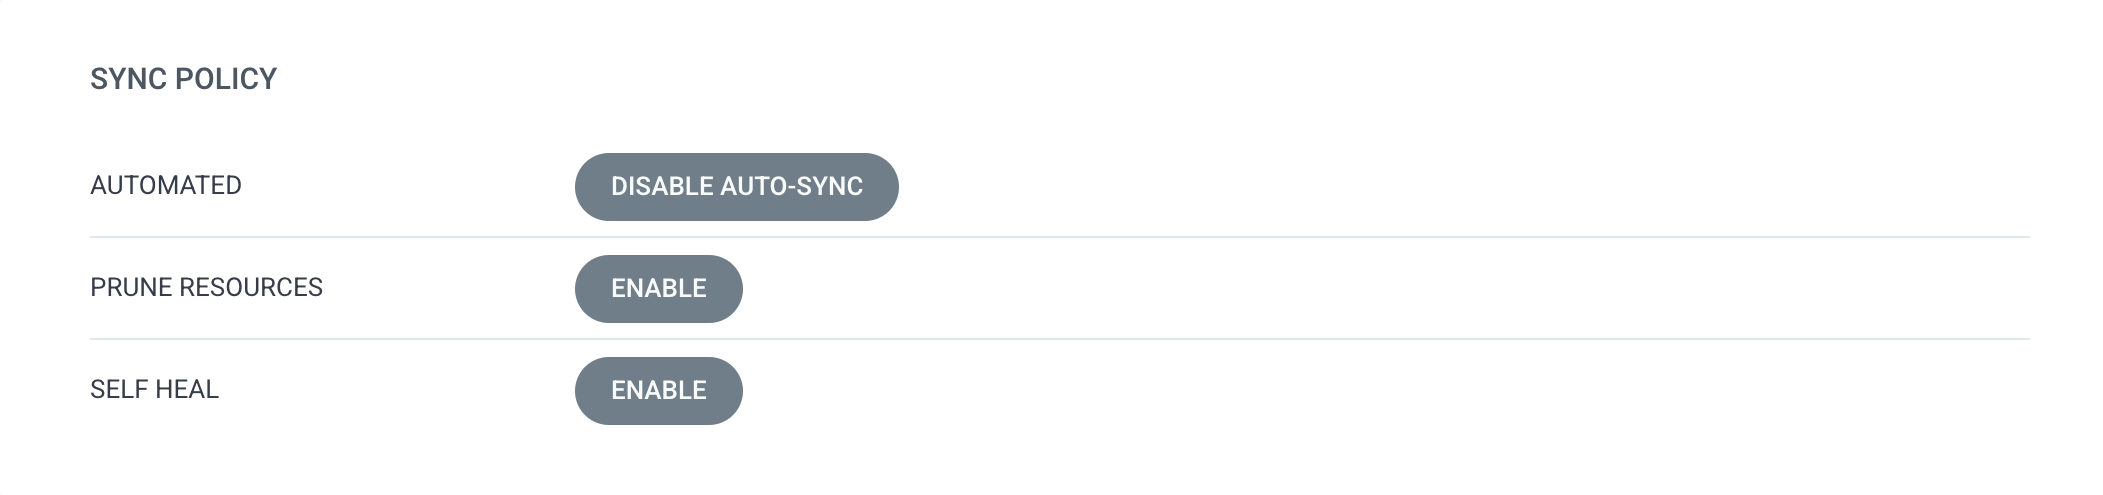This screenshot has height=495, width=2103.
Task: Click the AUTOMATED label
Action: (x=166, y=186)
